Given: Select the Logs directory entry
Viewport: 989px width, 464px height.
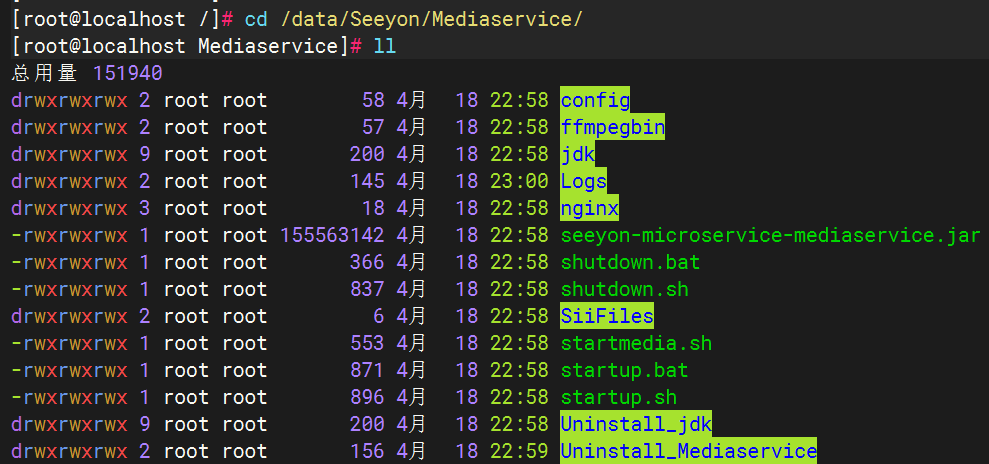Looking at the screenshot, I should pyautogui.click(x=583, y=182).
